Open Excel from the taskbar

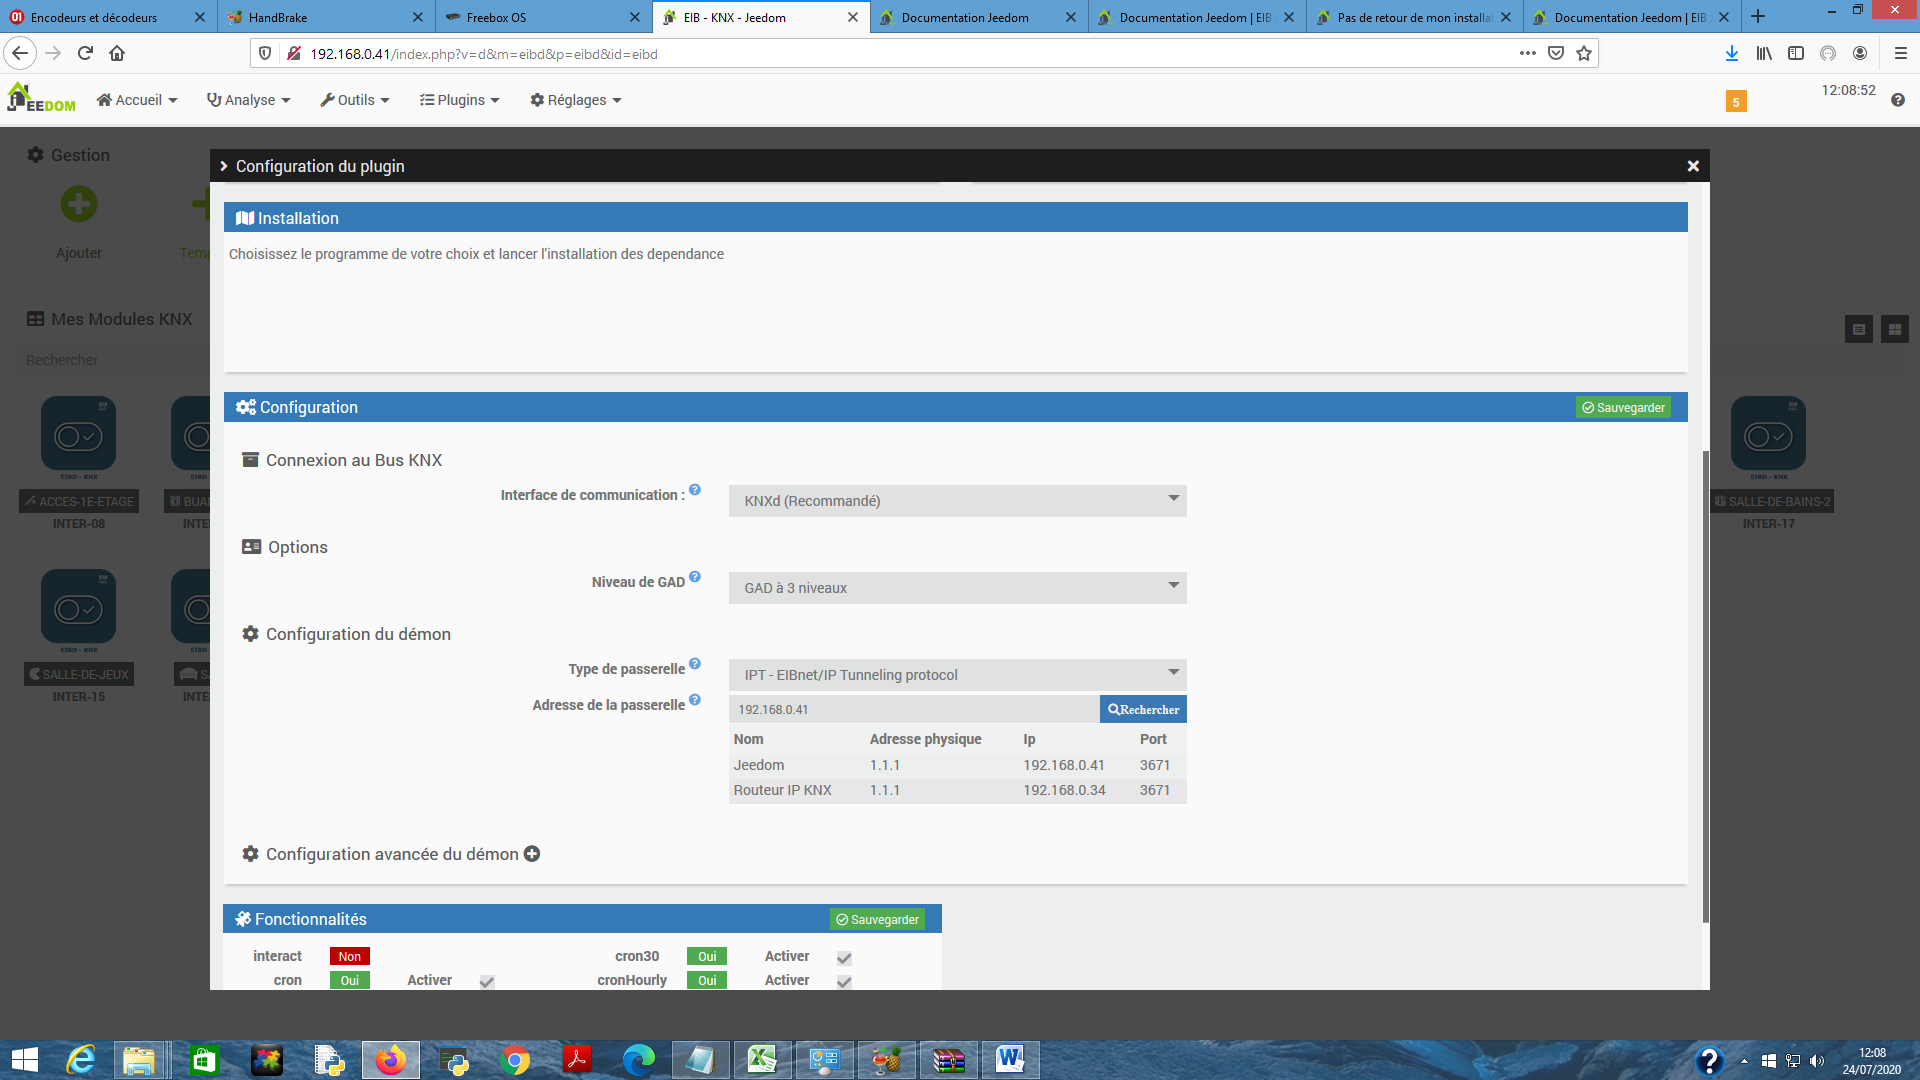click(x=762, y=1060)
